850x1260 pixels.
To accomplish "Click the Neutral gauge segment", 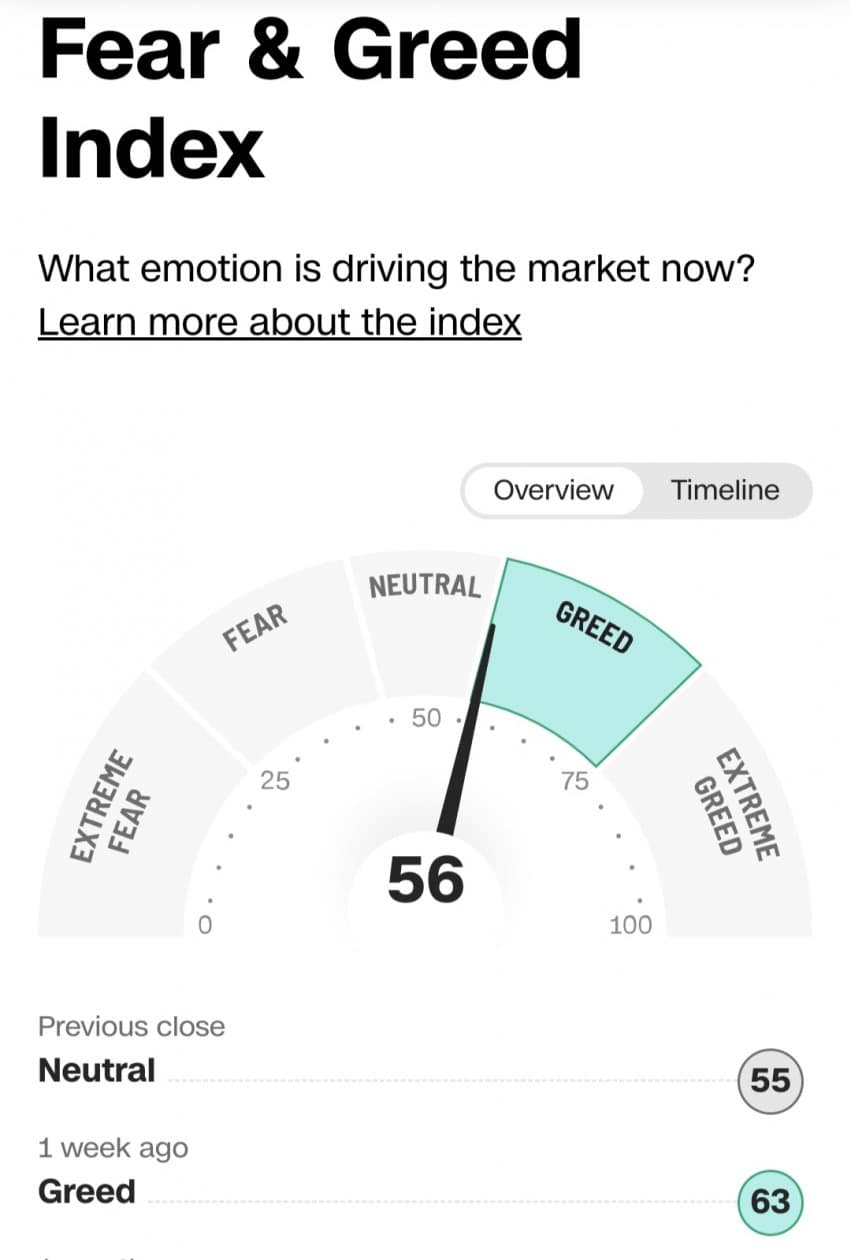I will click(x=425, y=620).
